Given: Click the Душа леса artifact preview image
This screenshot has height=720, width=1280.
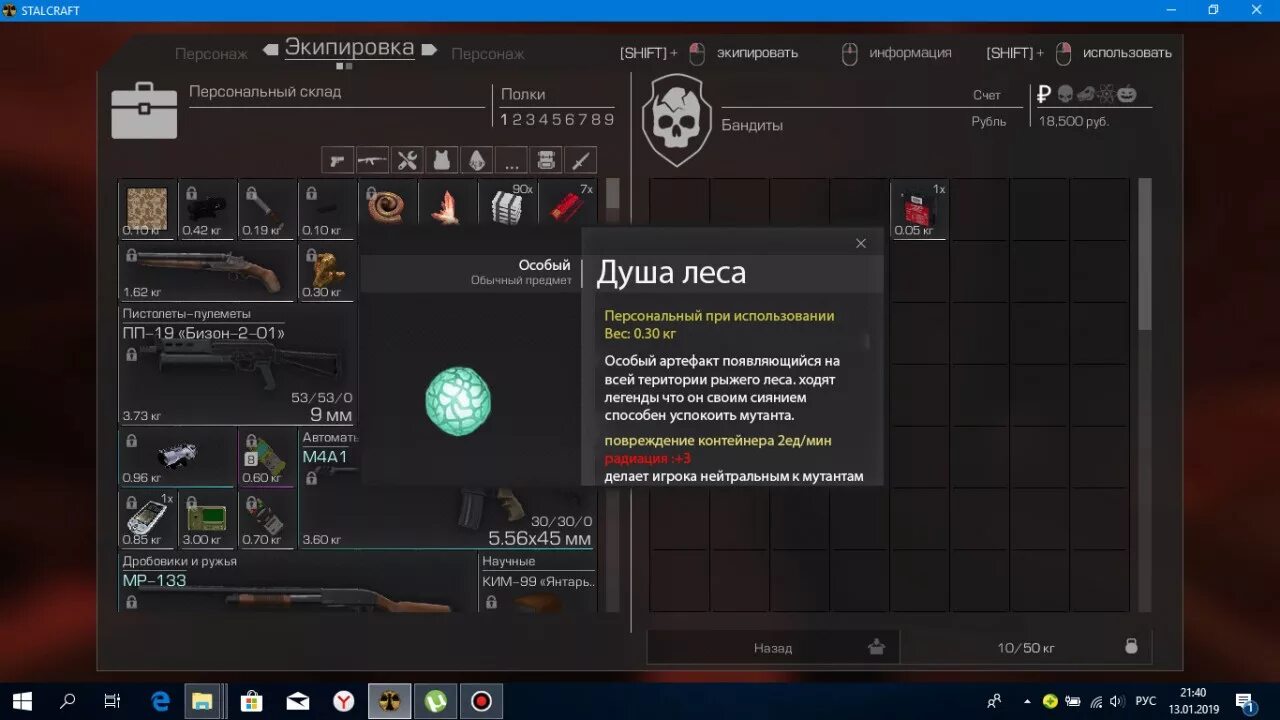Looking at the screenshot, I should (x=458, y=400).
